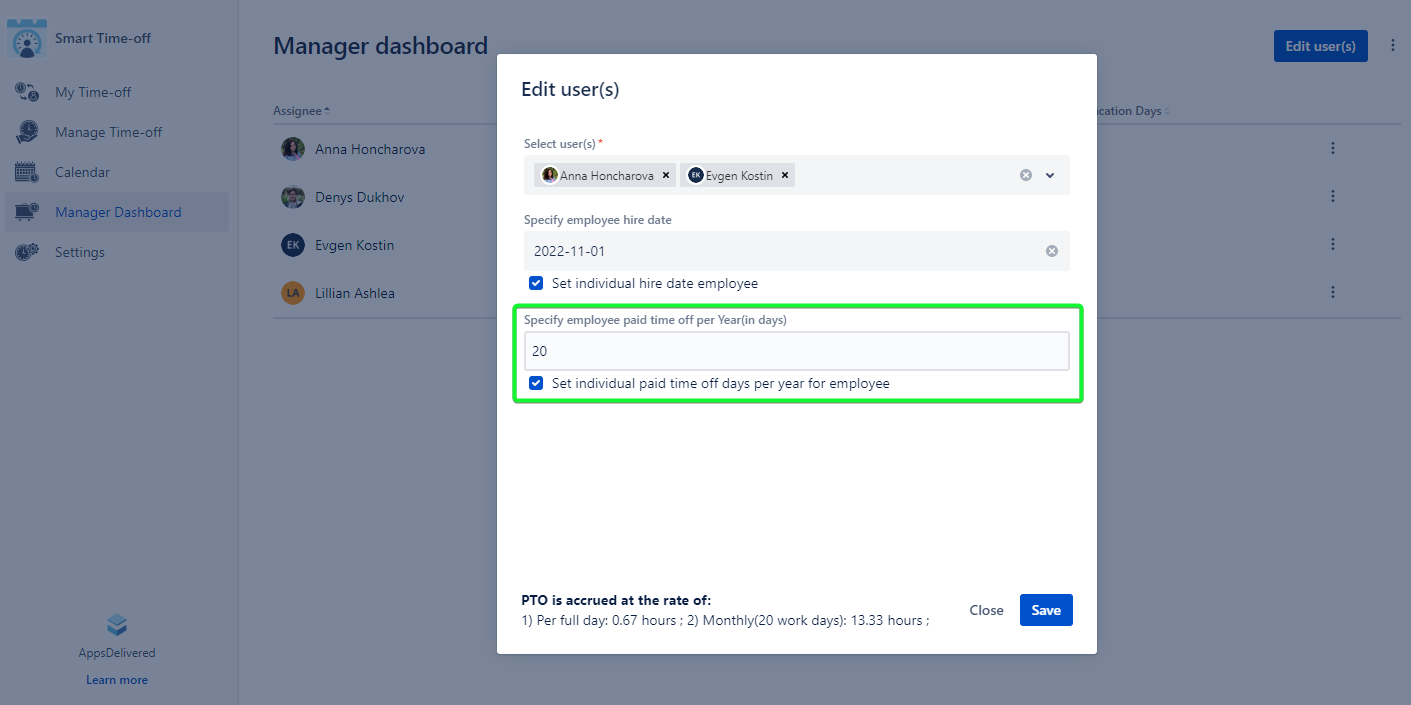
Task: Click the paid time off days field
Action: point(796,351)
